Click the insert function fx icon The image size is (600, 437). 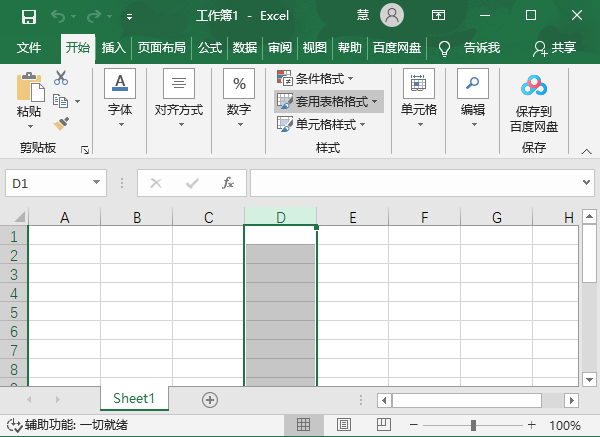[x=228, y=183]
